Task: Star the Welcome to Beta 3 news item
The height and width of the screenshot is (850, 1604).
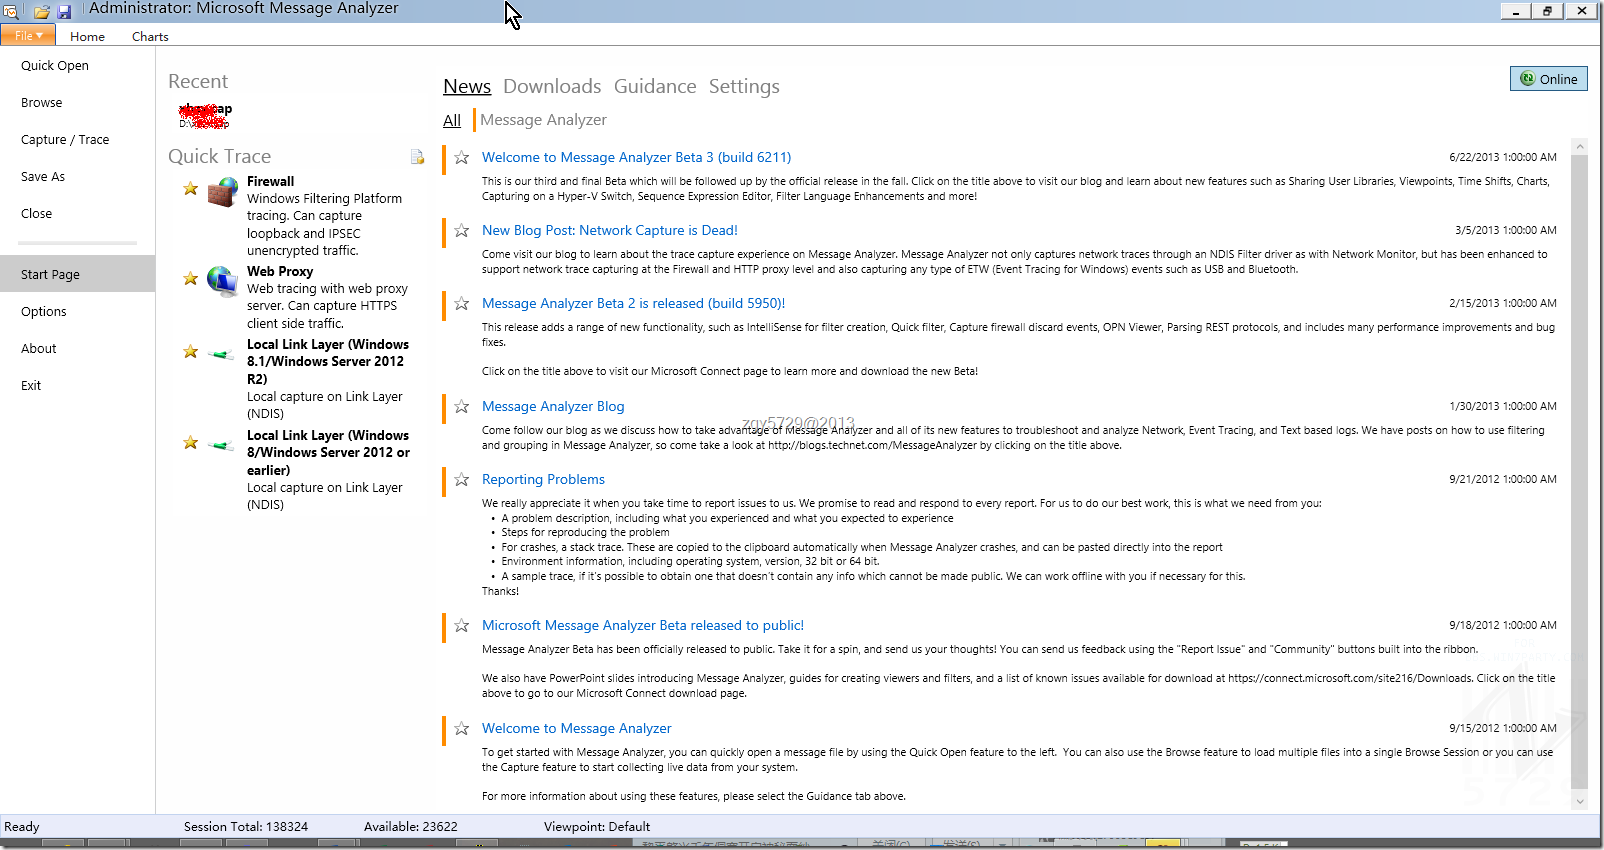Action: pos(461,158)
